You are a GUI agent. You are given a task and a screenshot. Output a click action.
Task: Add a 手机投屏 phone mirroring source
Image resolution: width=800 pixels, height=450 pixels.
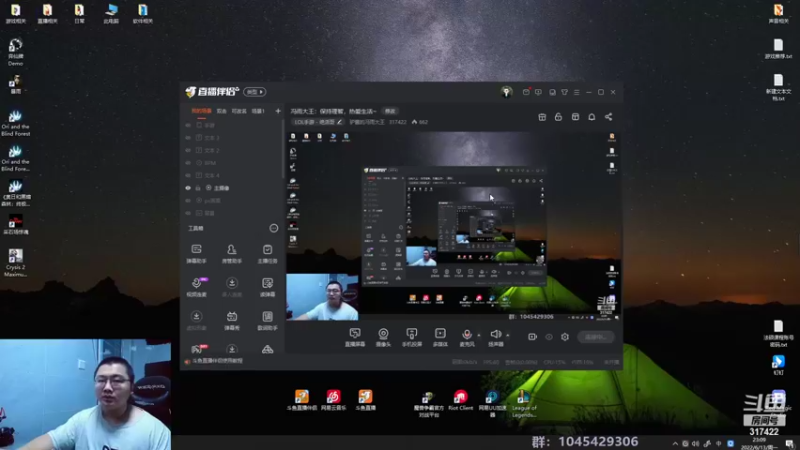pos(412,337)
